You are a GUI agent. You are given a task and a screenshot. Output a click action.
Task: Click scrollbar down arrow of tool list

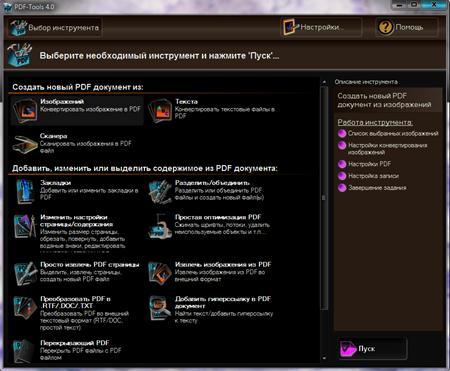point(324,358)
